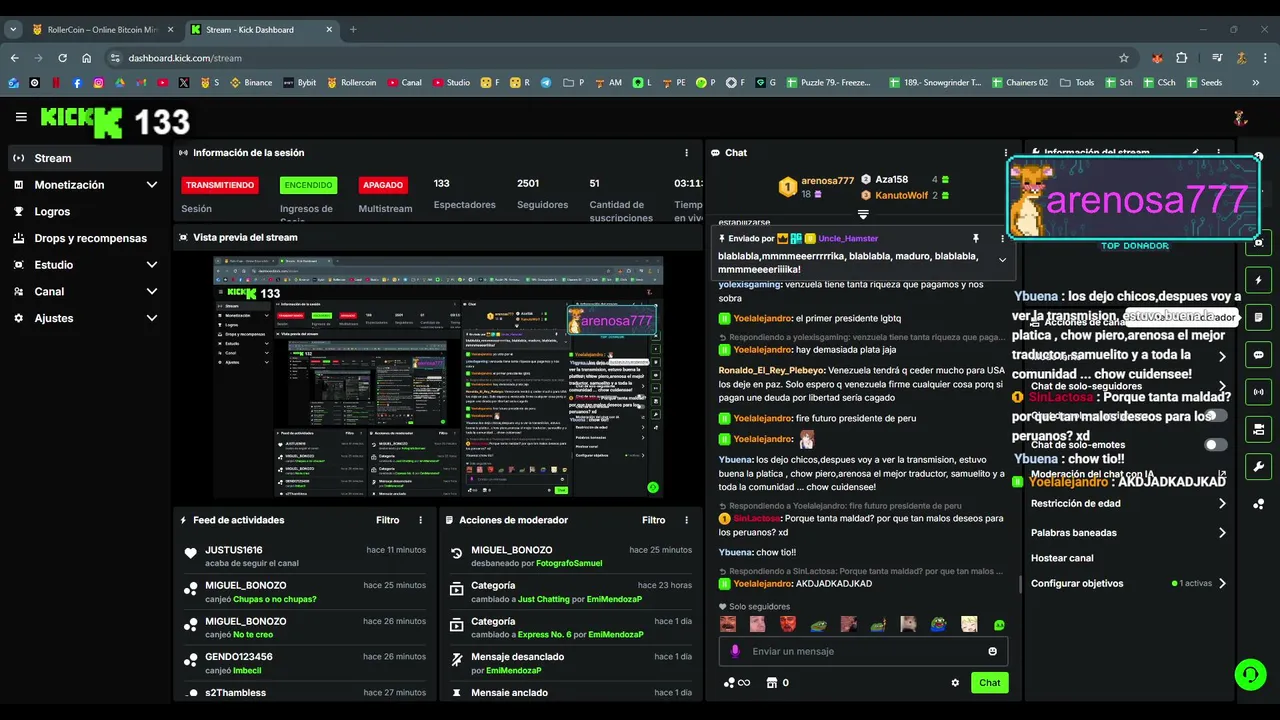Collapse the chat leaderboard chevron
The width and height of the screenshot is (1280, 720).
tap(863, 214)
